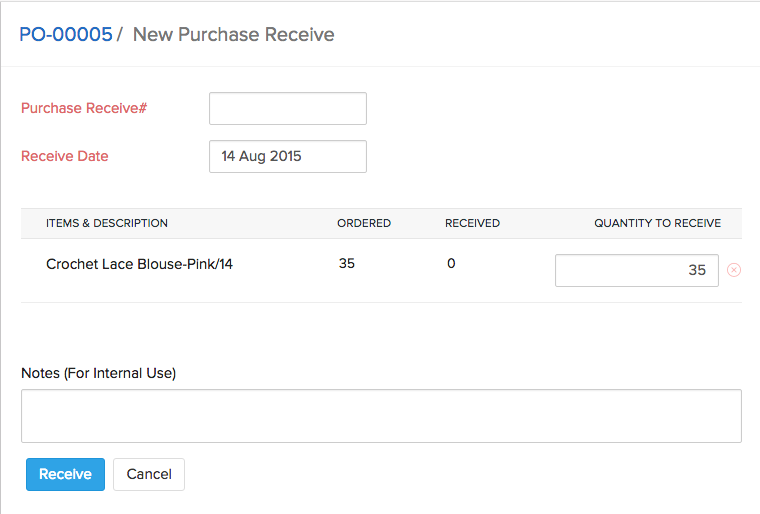Click the Quantity to Receive input box
760x514 pixels.
coord(636,270)
